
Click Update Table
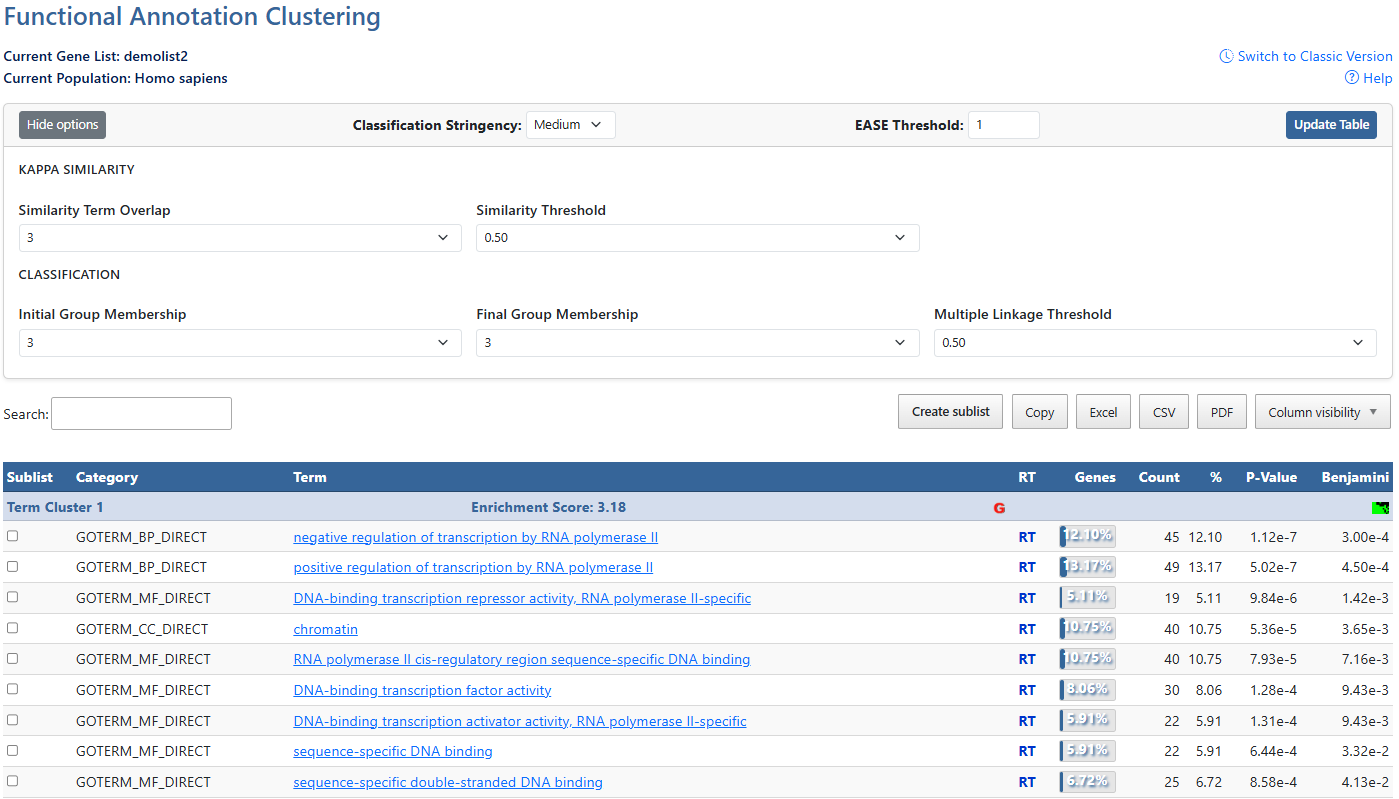(x=1331, y=124)
